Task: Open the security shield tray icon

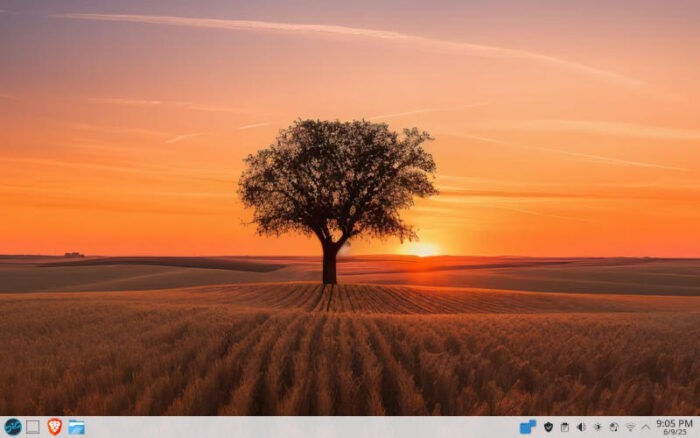Action: [548, 427]
